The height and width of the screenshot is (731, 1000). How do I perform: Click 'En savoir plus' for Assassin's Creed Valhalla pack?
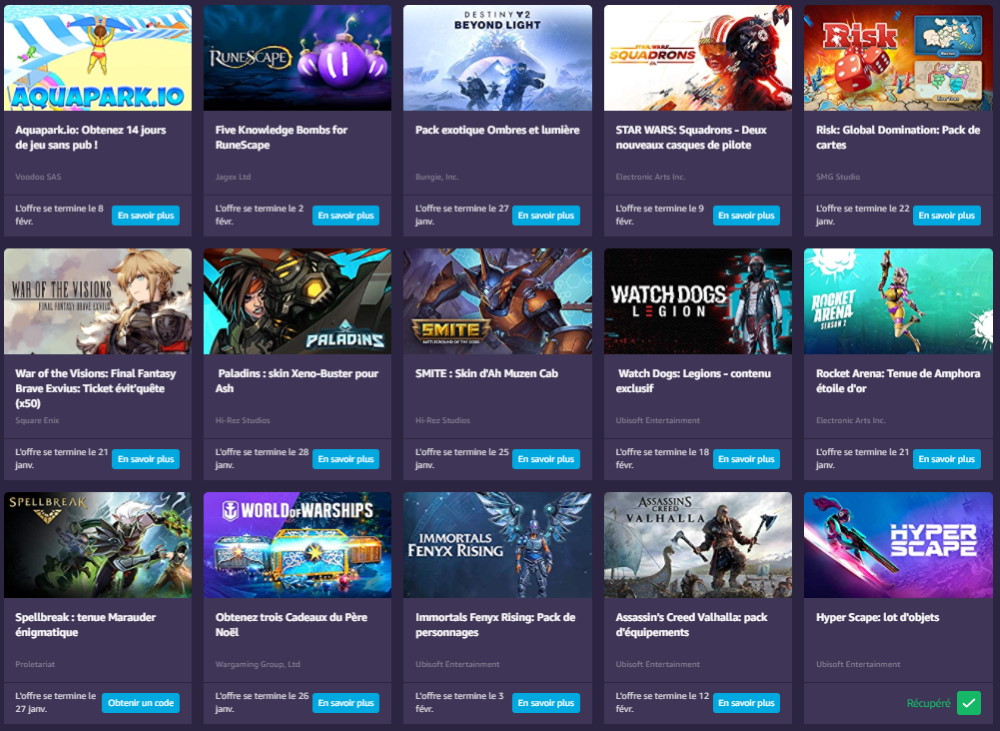(746, 703)
